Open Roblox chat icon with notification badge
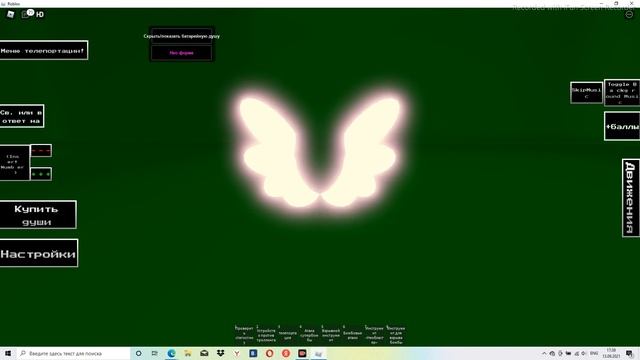 click(27, 14)
